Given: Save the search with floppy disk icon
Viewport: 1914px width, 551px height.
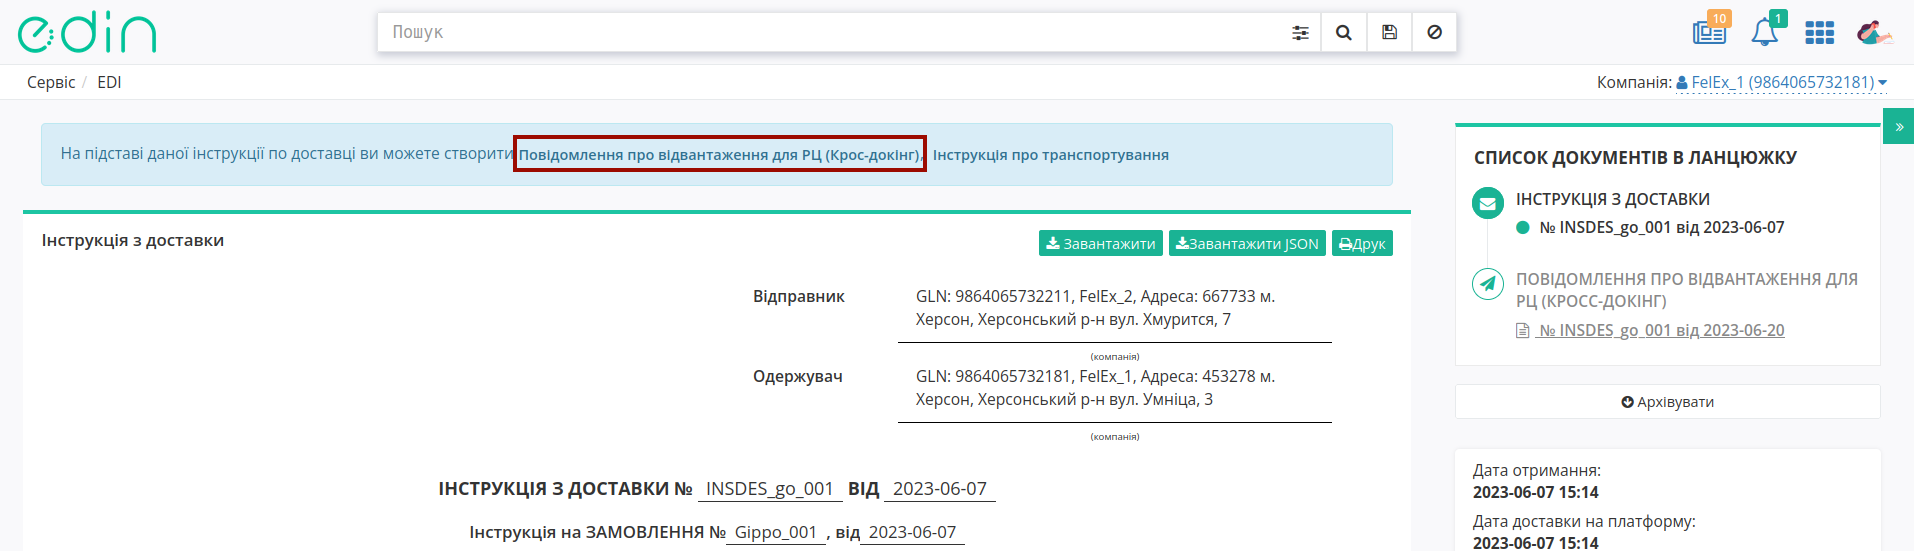Looking at the screenshot, I should 1389,32.
